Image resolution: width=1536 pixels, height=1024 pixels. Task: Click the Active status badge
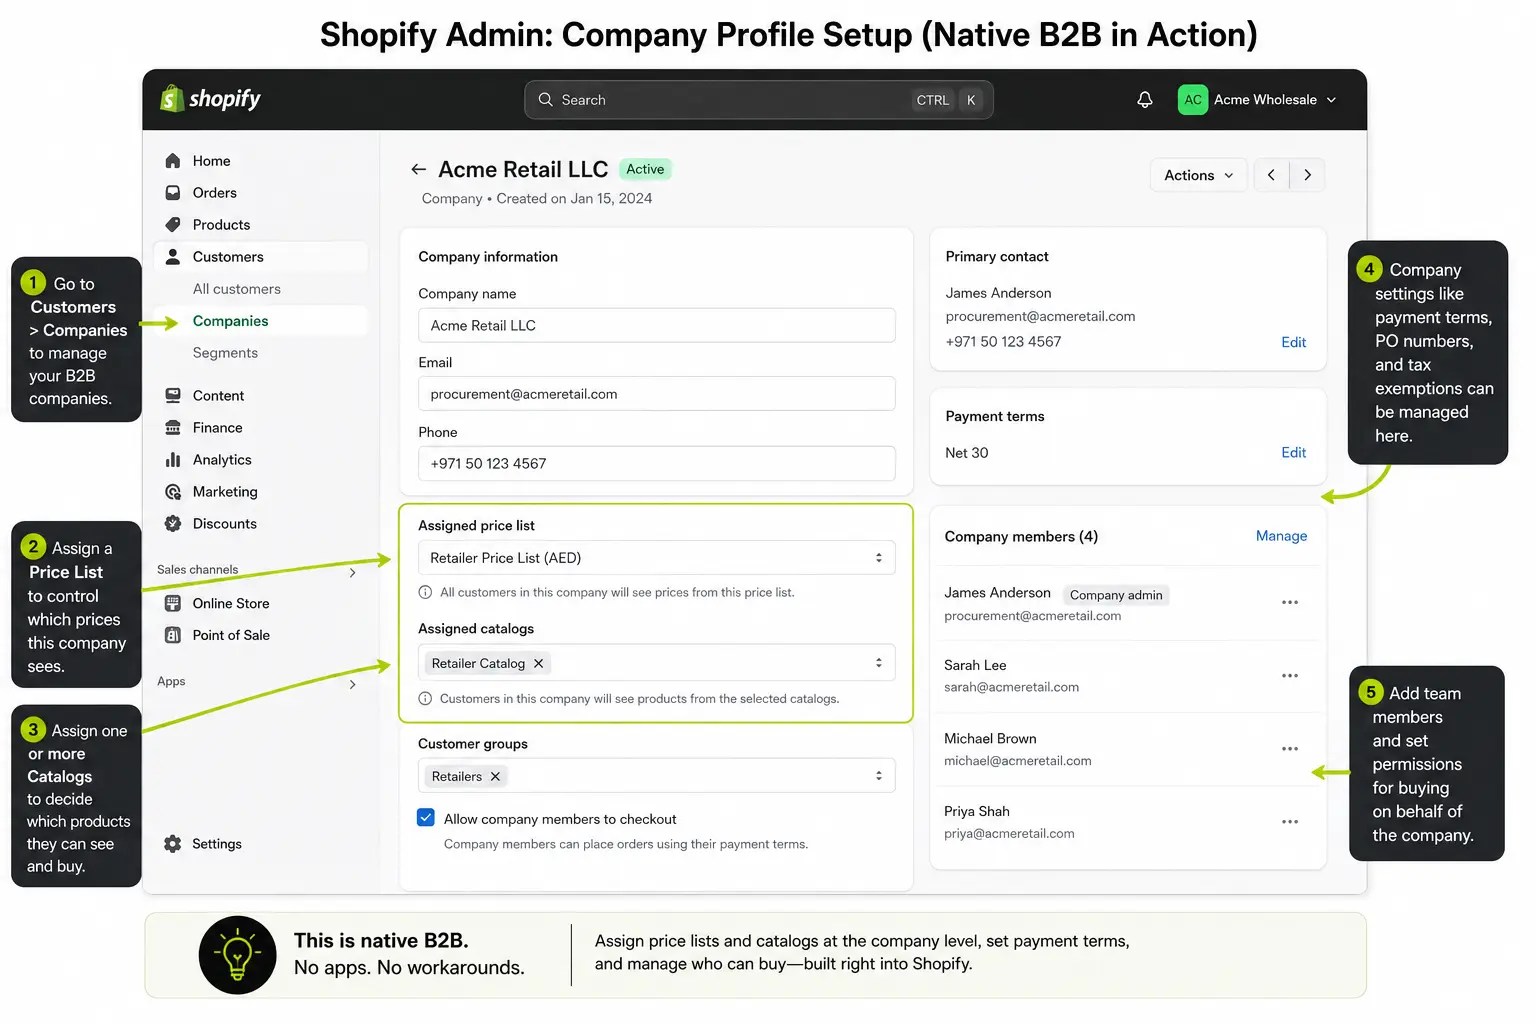[645, 170]
